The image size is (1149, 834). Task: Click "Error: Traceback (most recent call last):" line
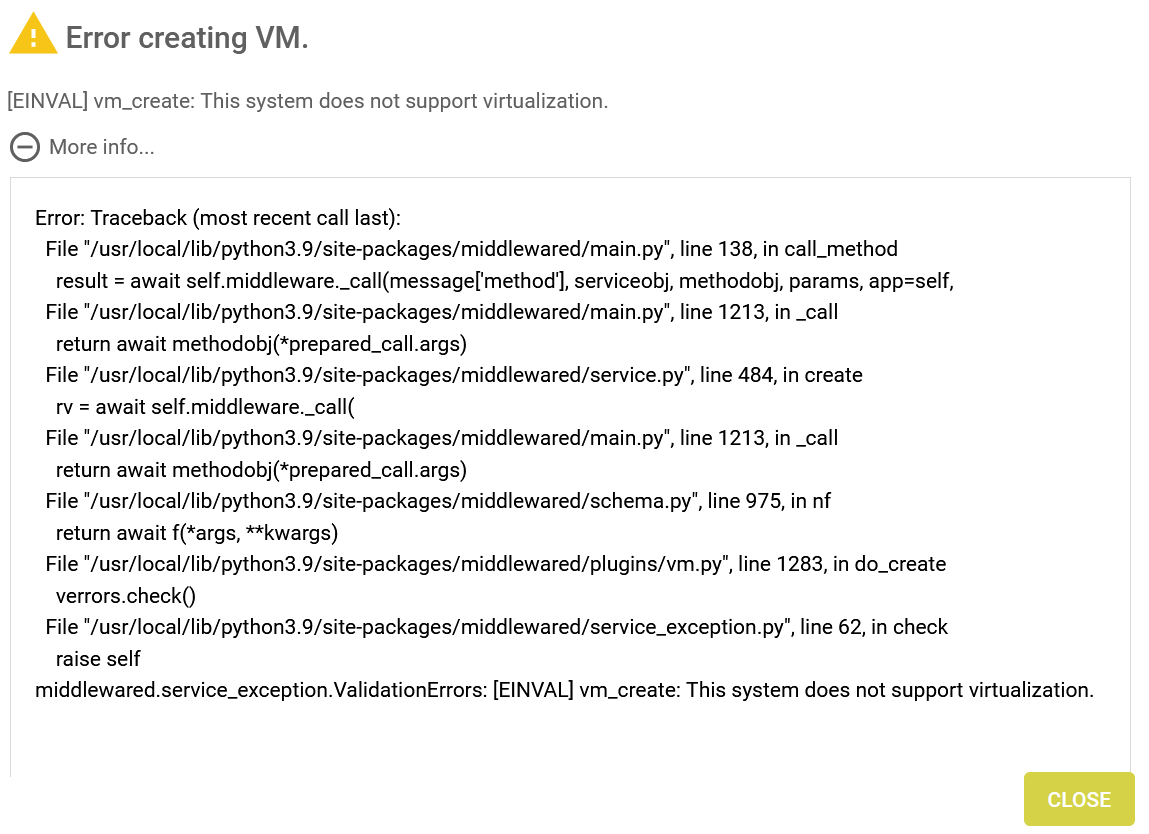tap(217, 218)
